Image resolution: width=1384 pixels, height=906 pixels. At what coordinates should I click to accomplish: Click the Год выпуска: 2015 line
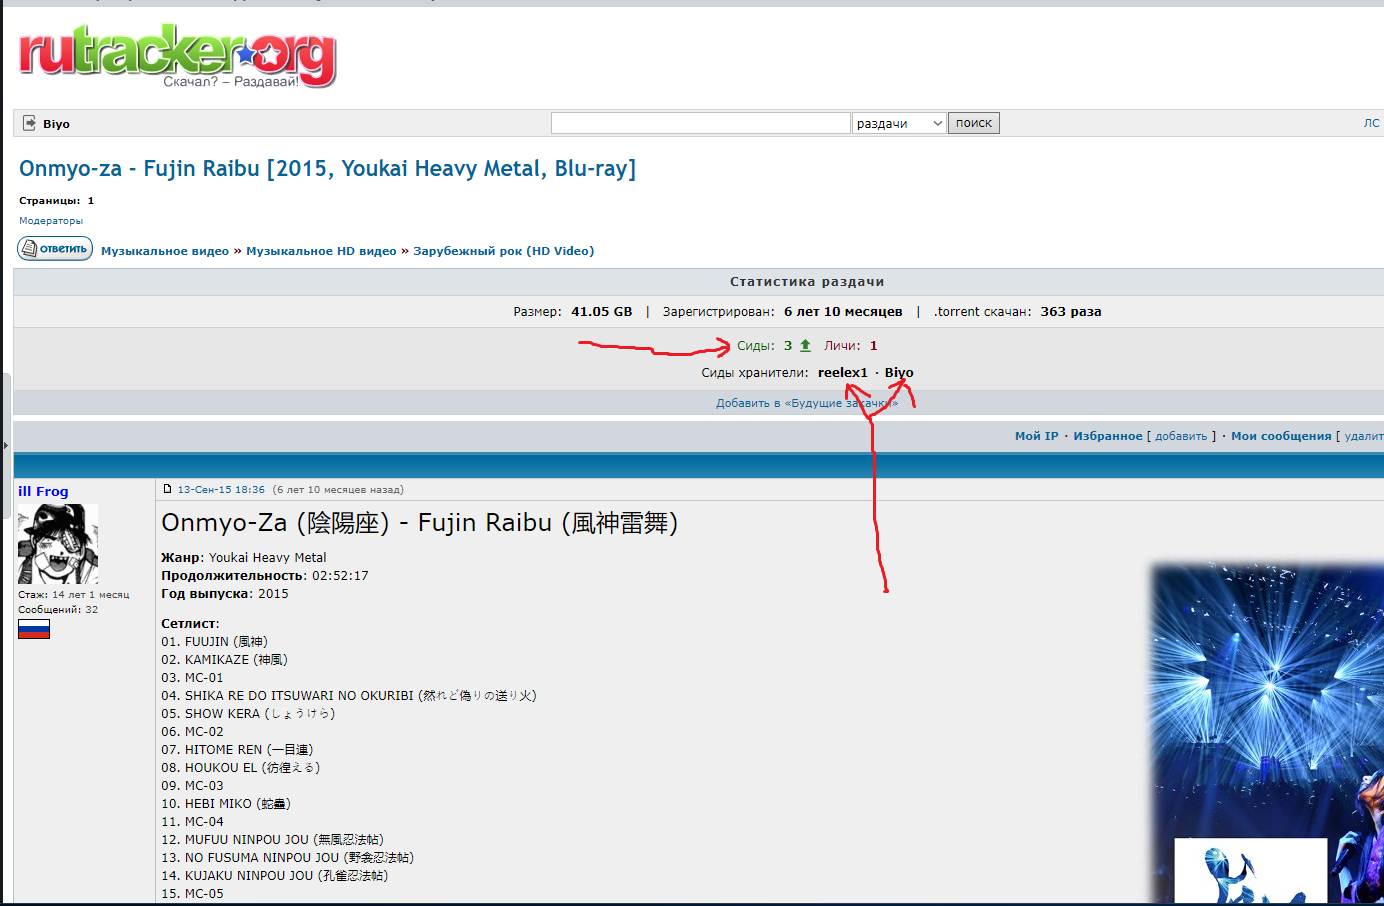tap(225, 594)
